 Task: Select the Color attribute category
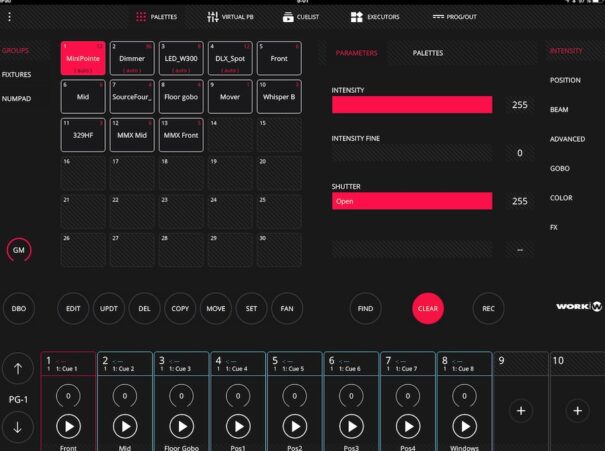click(561, 198)
